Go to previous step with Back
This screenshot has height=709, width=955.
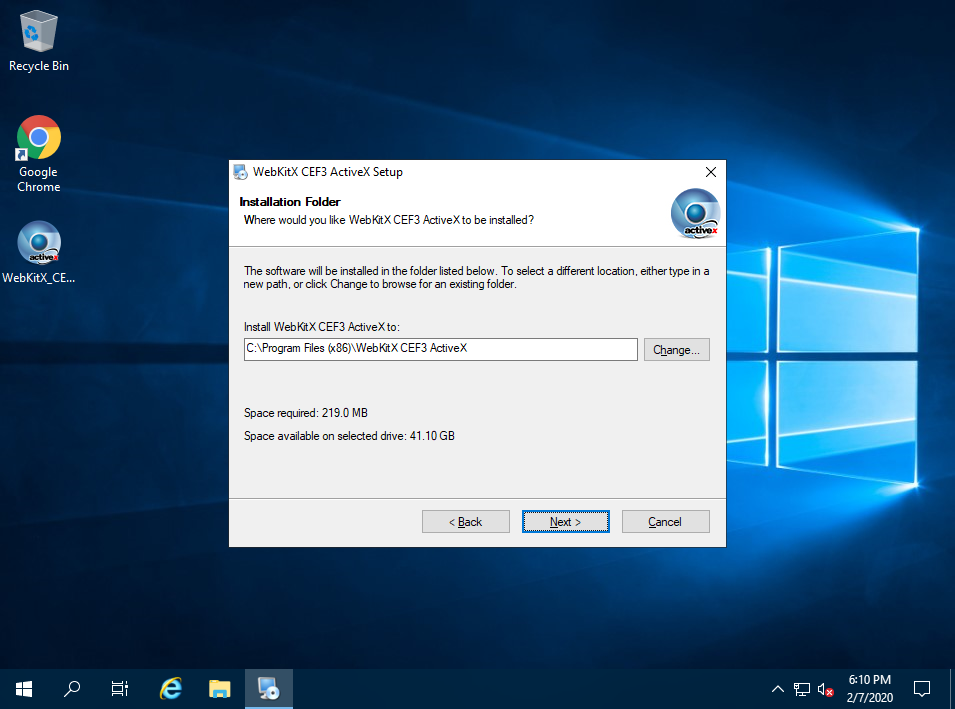[x=466, y=521]
